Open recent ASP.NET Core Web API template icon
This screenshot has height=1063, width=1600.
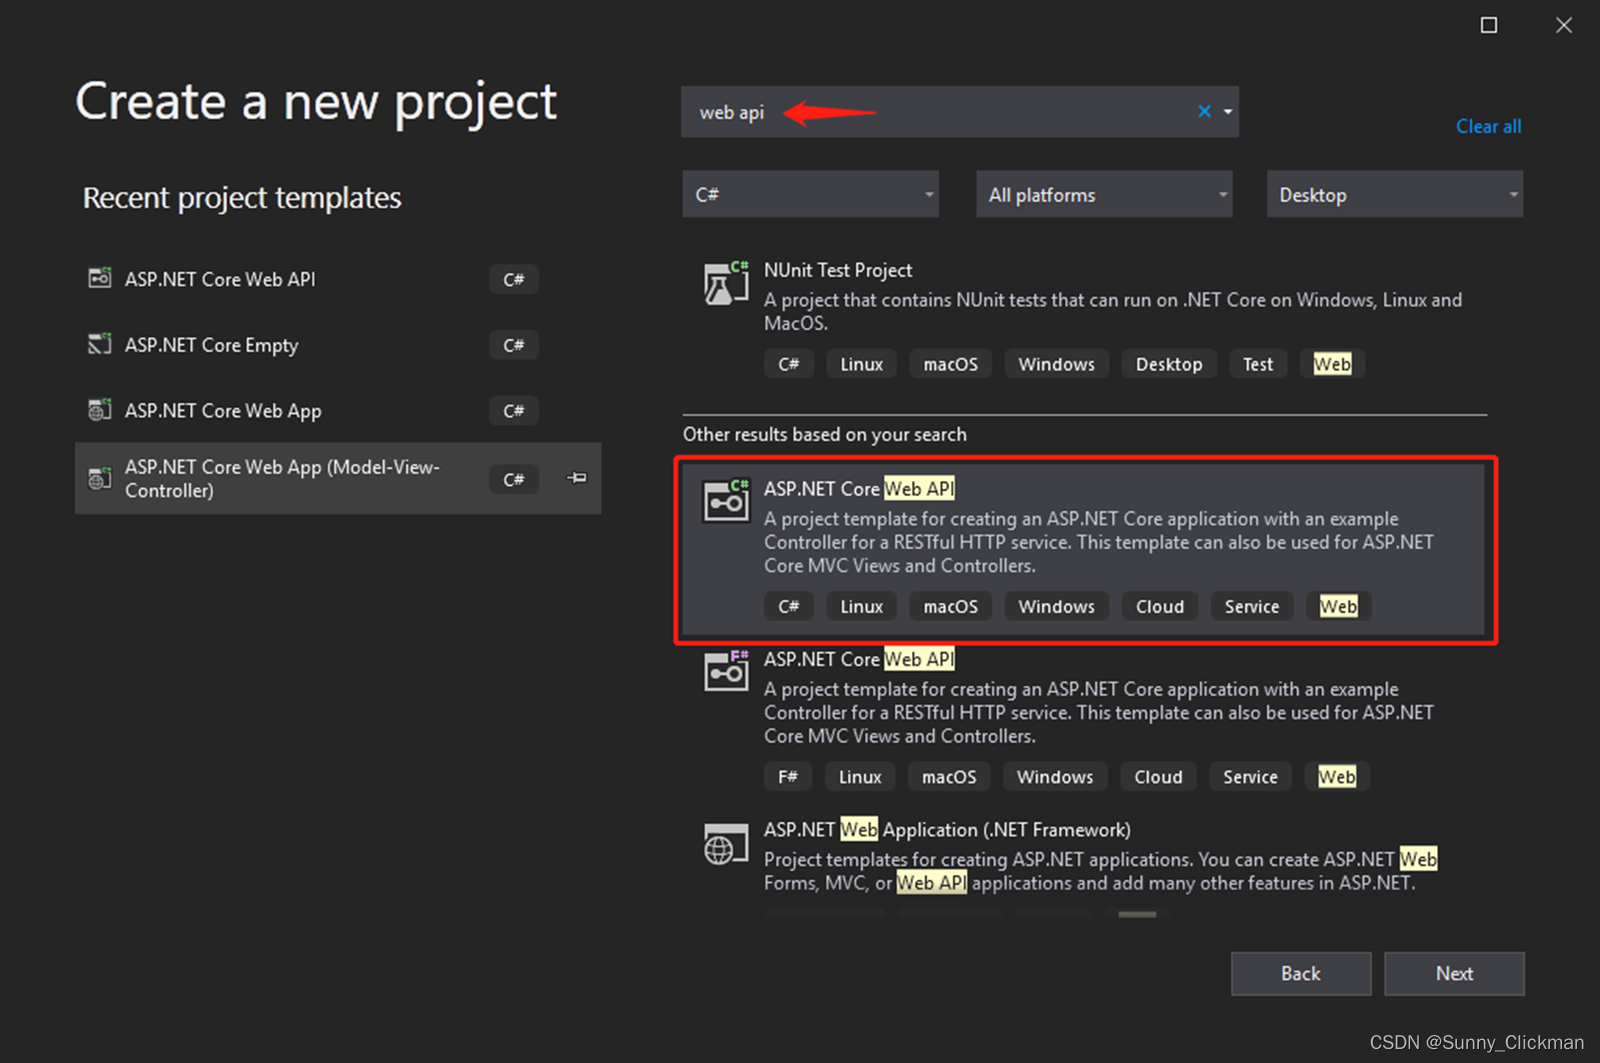tap(99, 278)
